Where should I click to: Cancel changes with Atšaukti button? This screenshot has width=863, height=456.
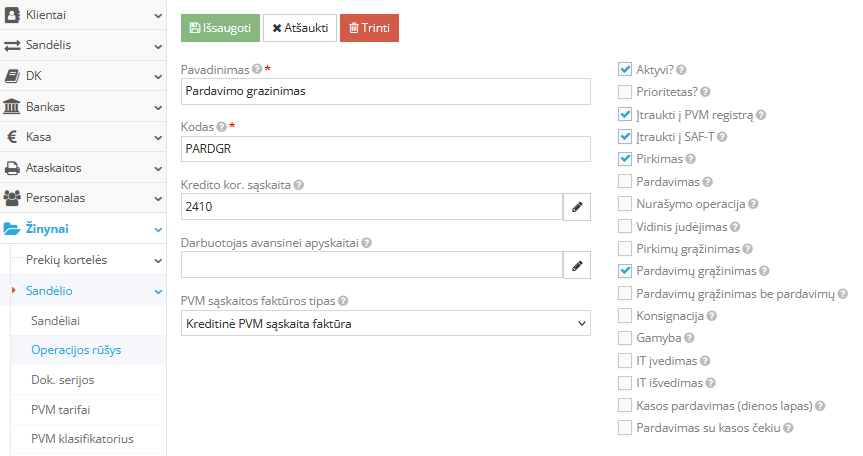click(x=300, y=28)
